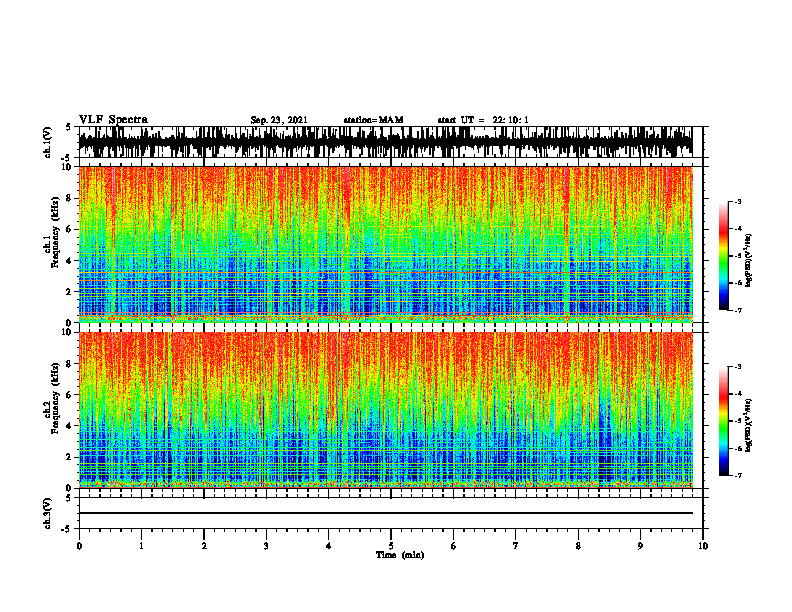This screenshot has width=792, height=612.
Task: Click the "10" kHz tick on ch.2 frequency axis
Action: (x=67, y=332)
